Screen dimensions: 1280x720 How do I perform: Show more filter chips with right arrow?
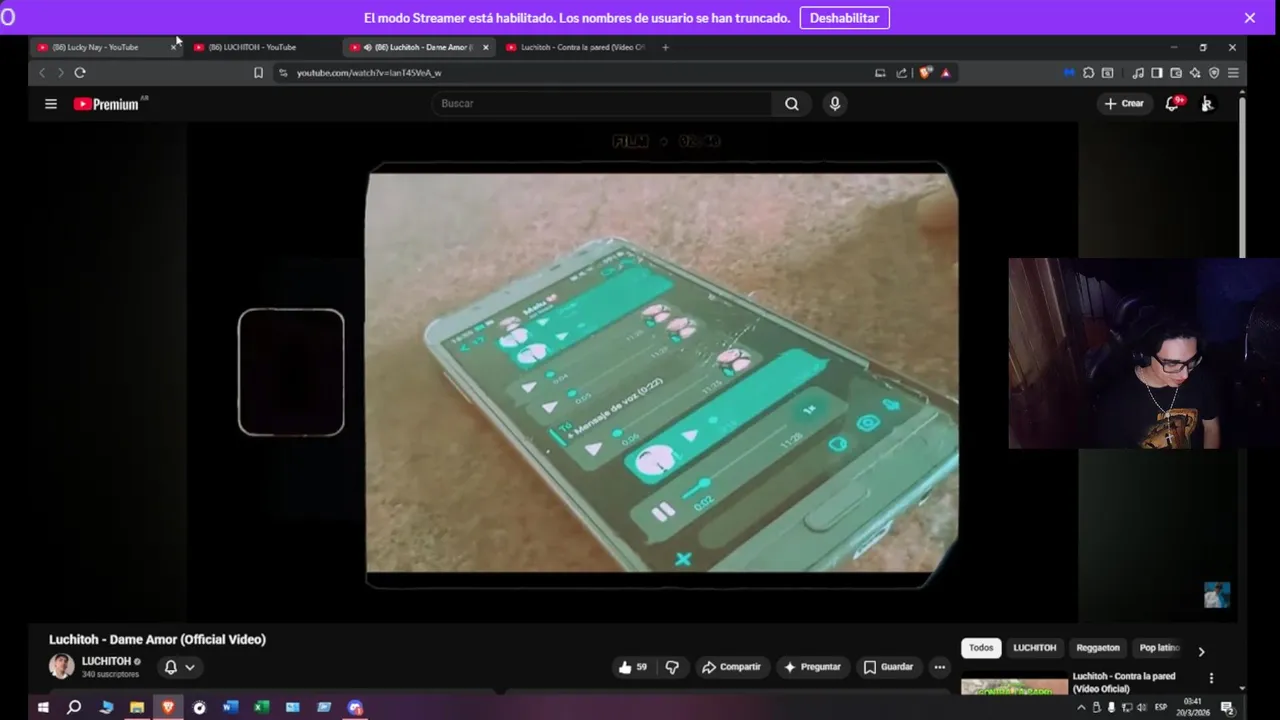pos(1201,650)
